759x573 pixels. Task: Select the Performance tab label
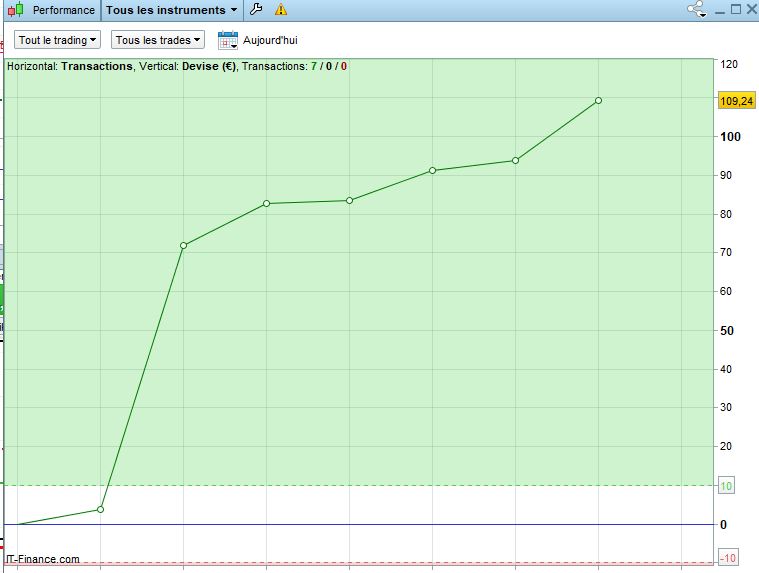63,10
